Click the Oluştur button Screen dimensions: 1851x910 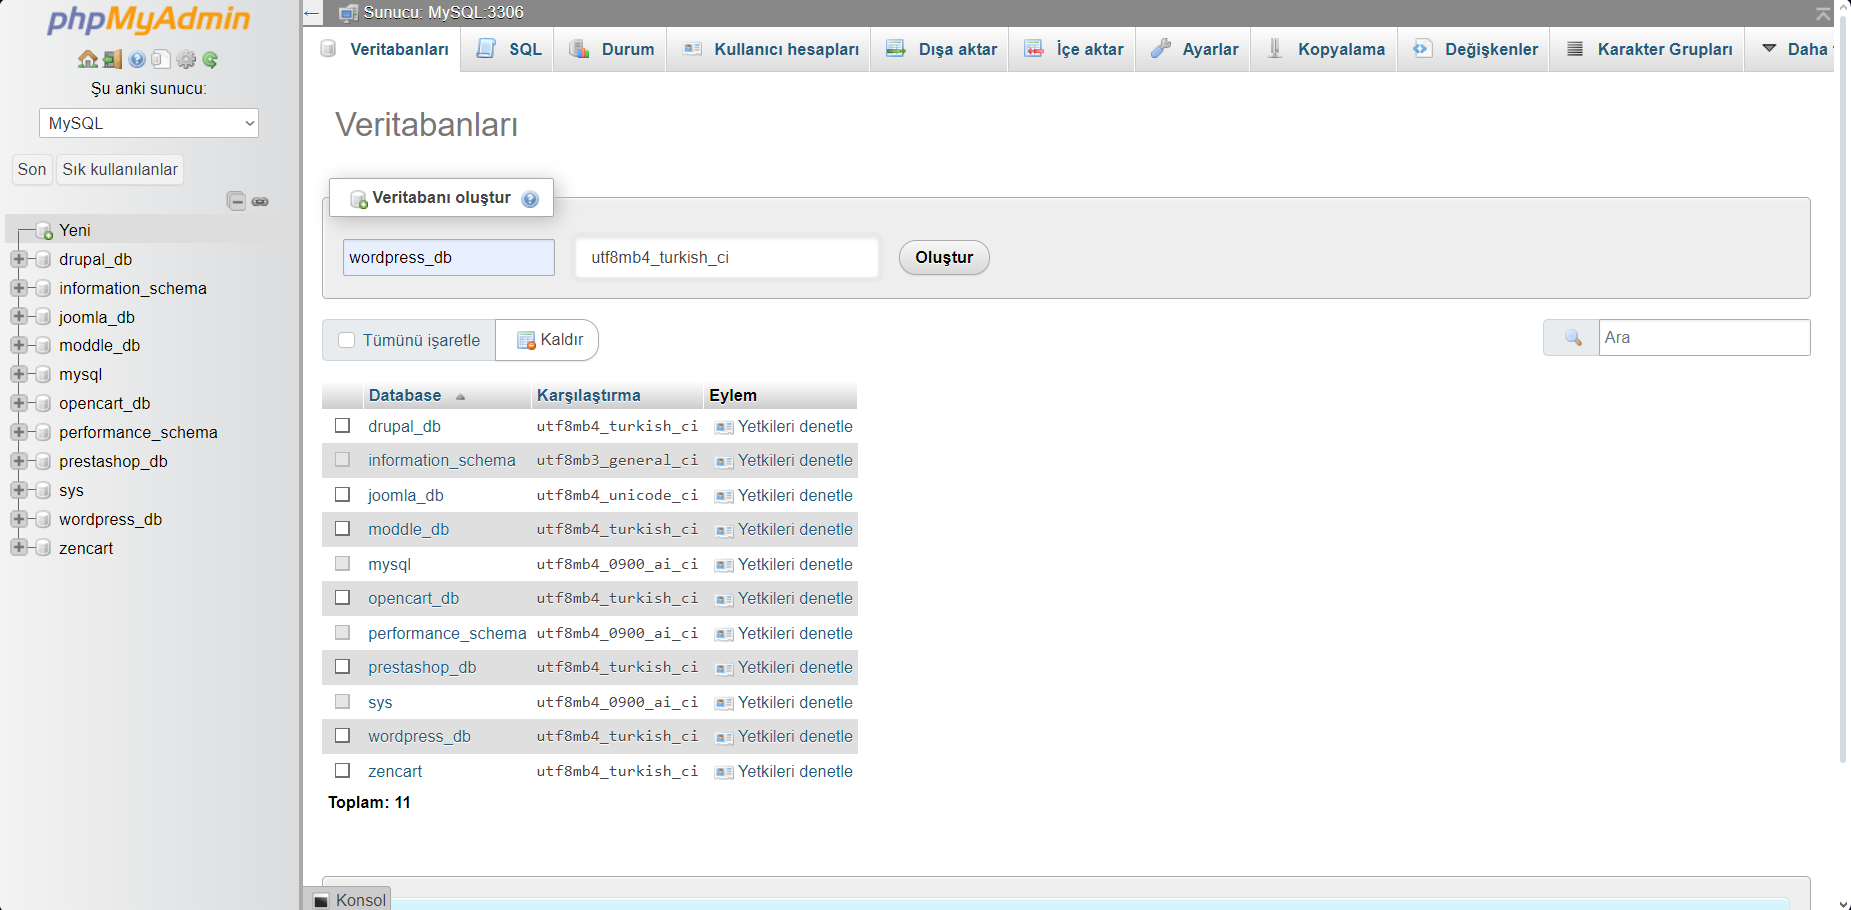pos(944,258)
